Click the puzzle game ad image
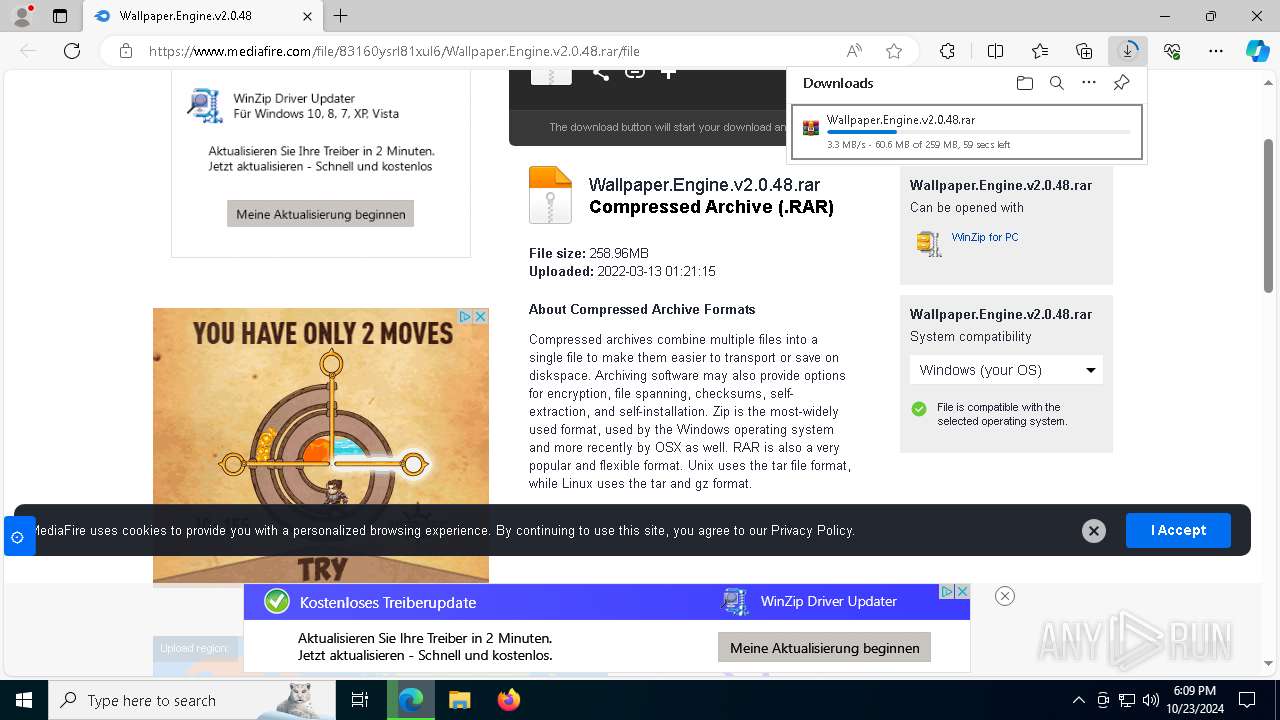 321,445
